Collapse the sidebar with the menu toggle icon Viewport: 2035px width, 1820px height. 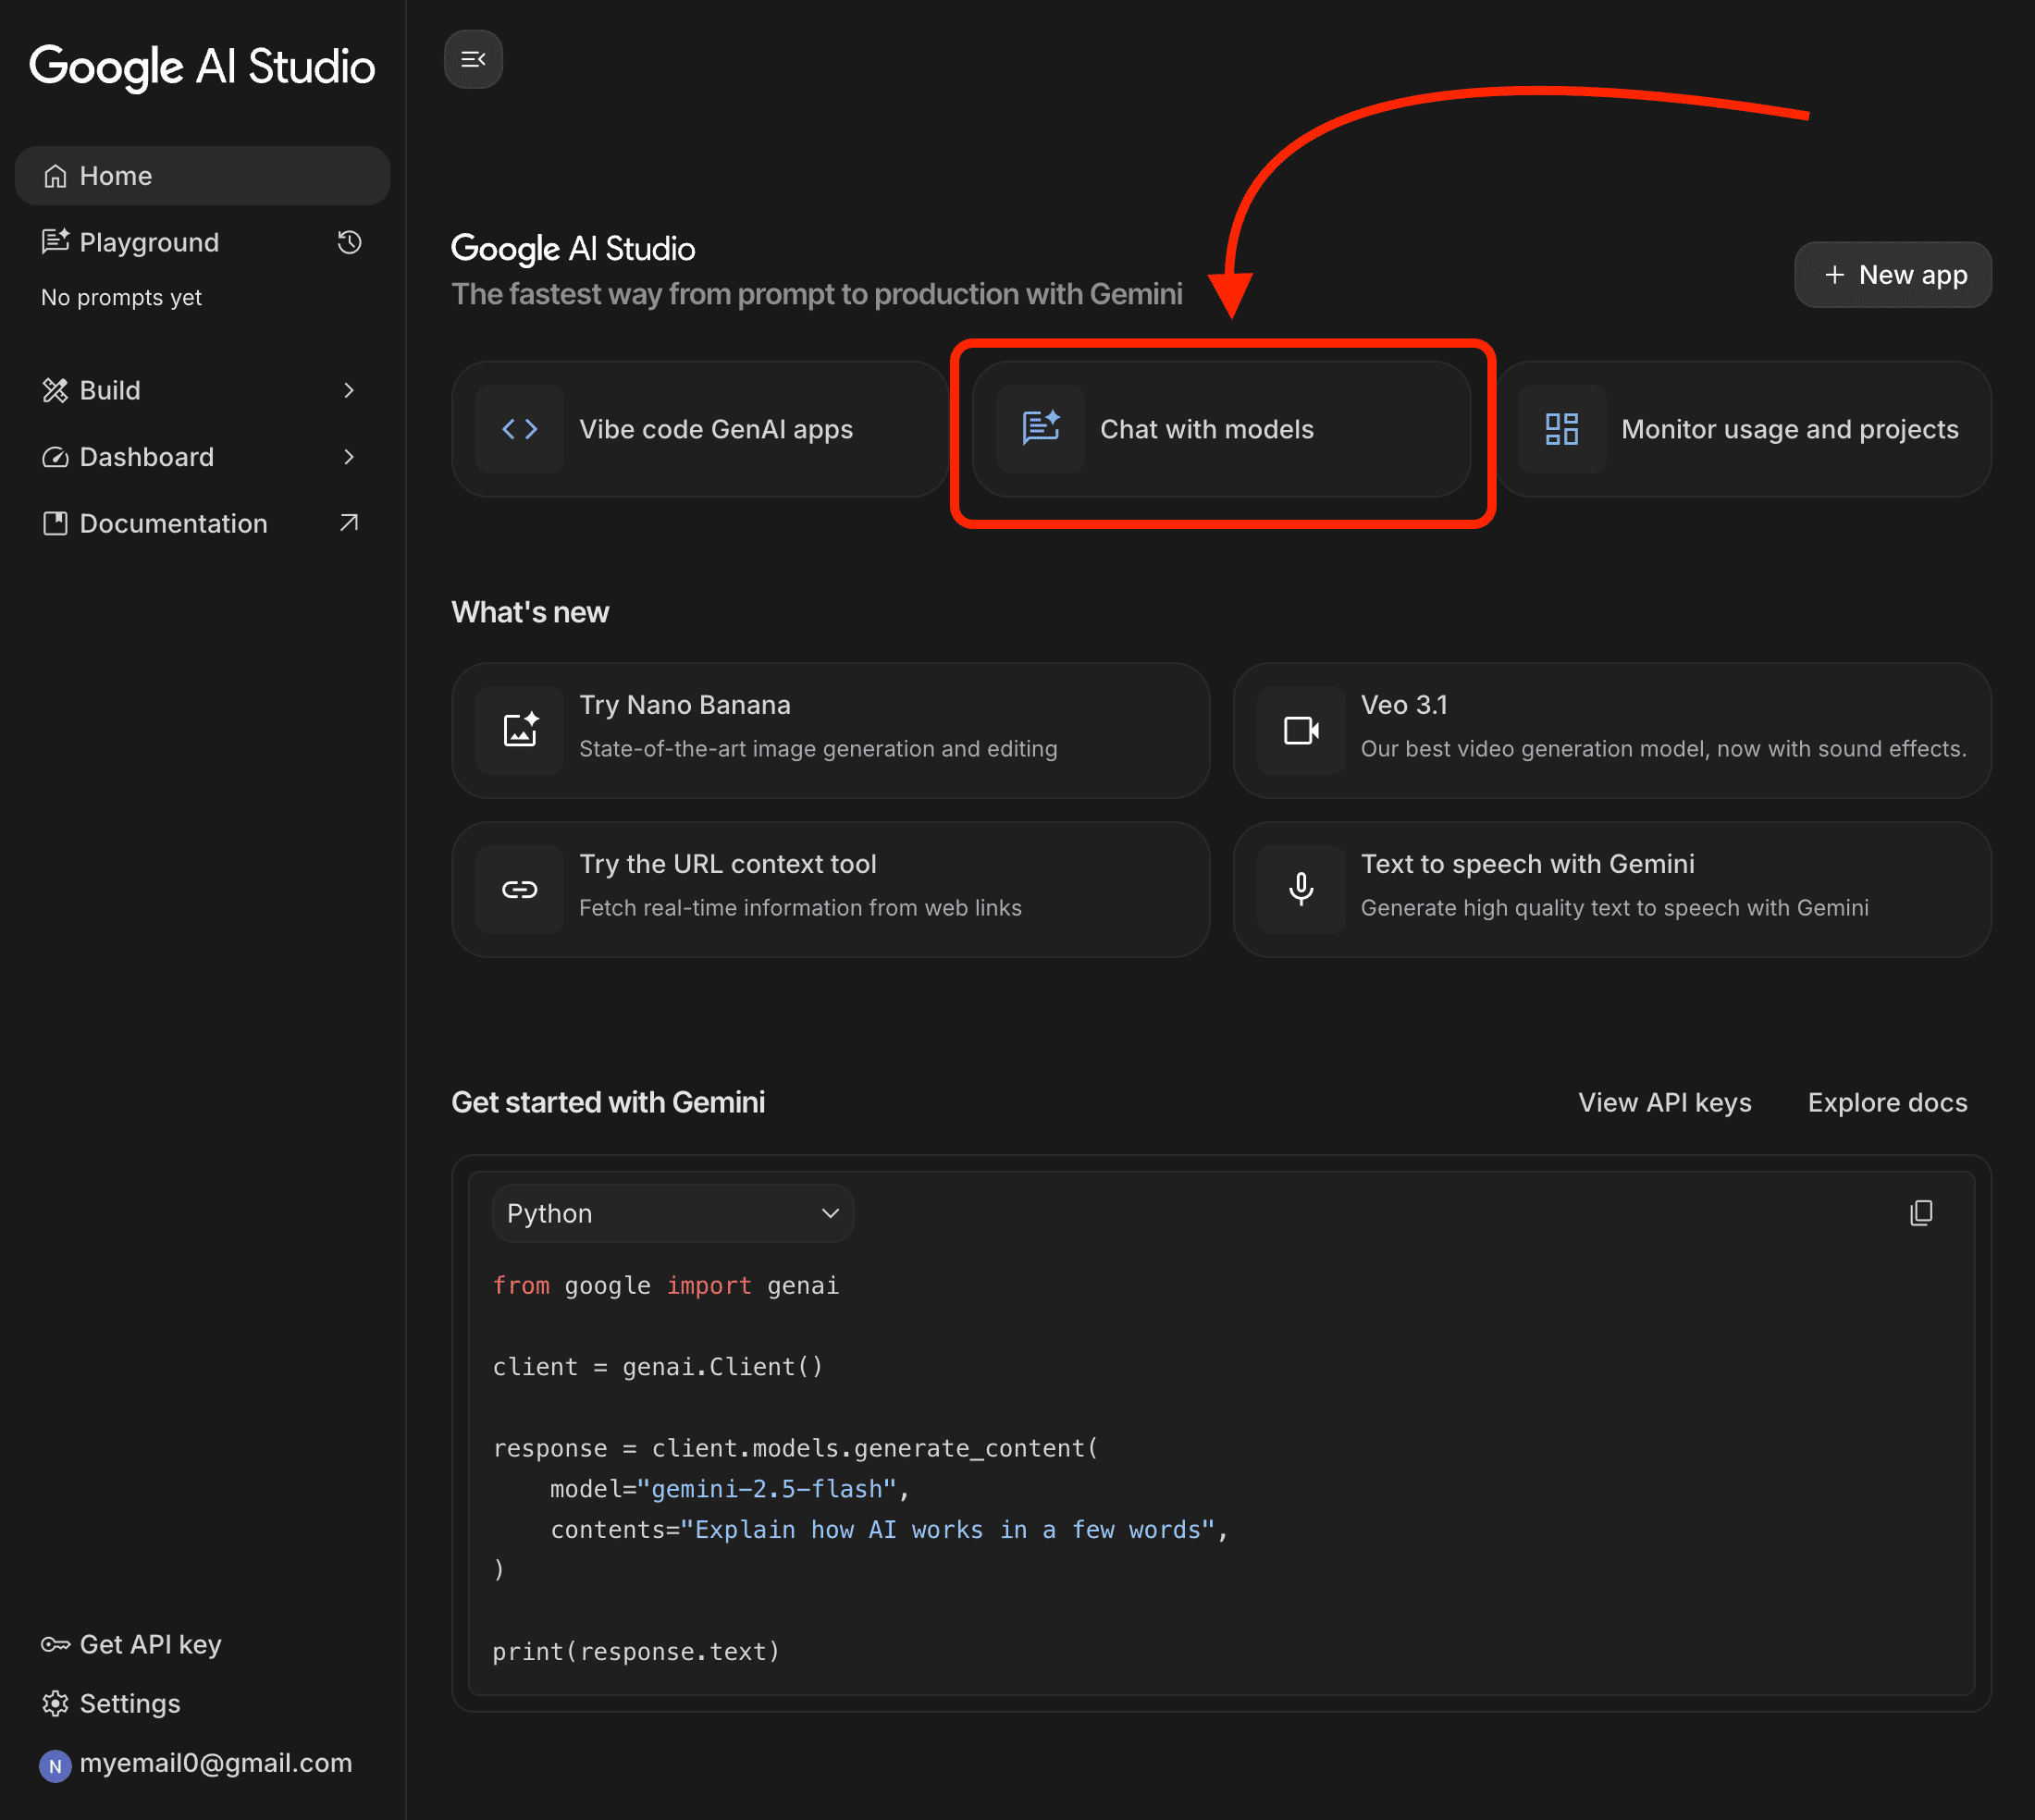coord(473,60)
